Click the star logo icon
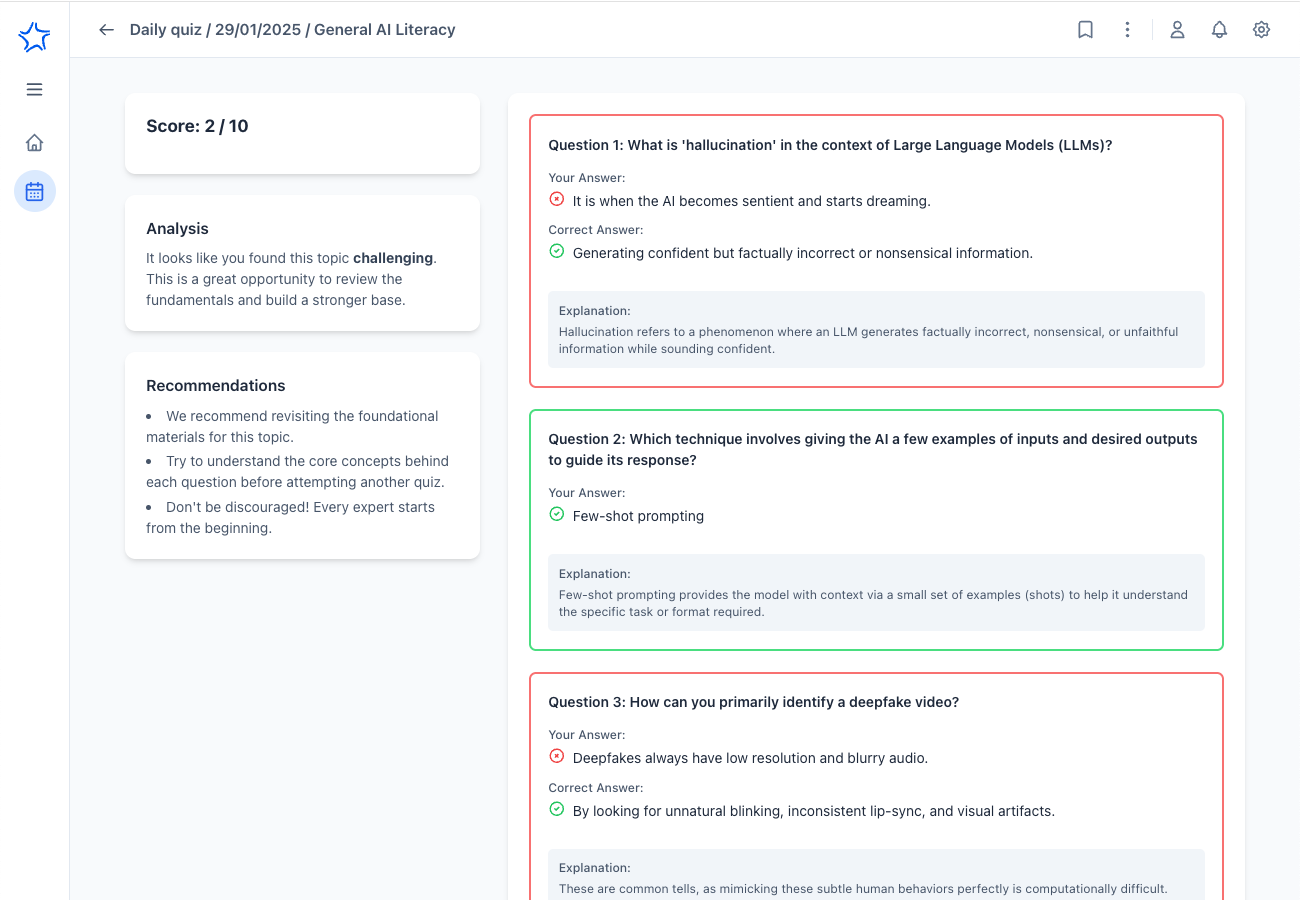The height and width of the screenshot is (900, 1300). pos(34,38)
